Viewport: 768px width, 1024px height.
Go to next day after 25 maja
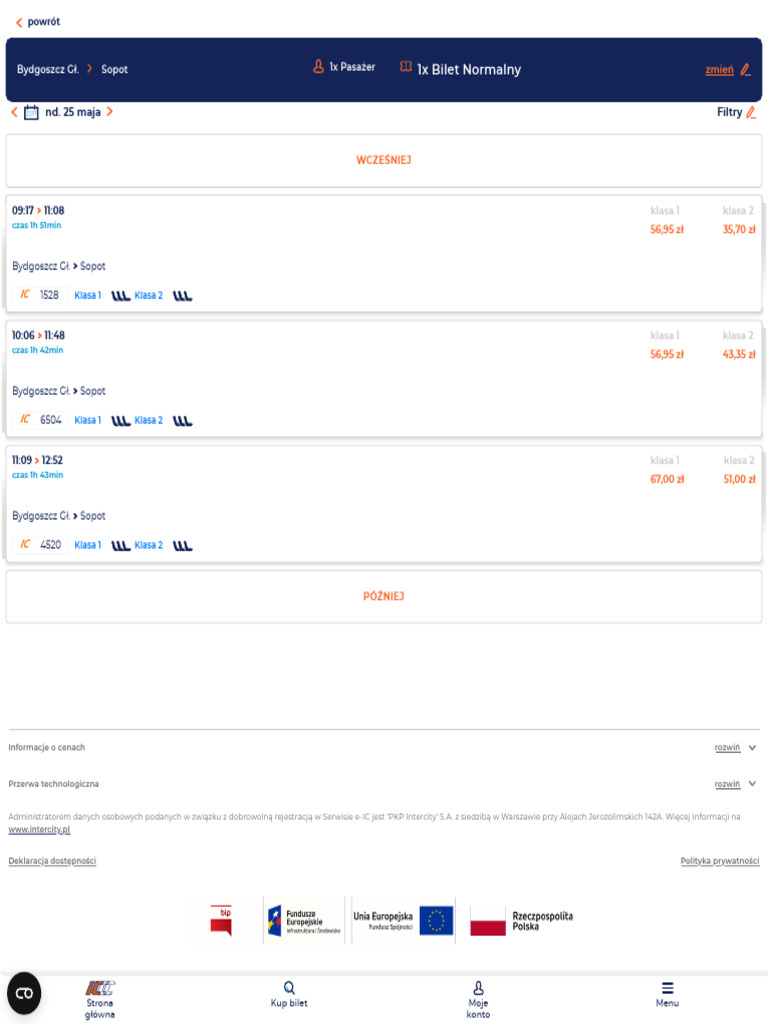(110, 112)
